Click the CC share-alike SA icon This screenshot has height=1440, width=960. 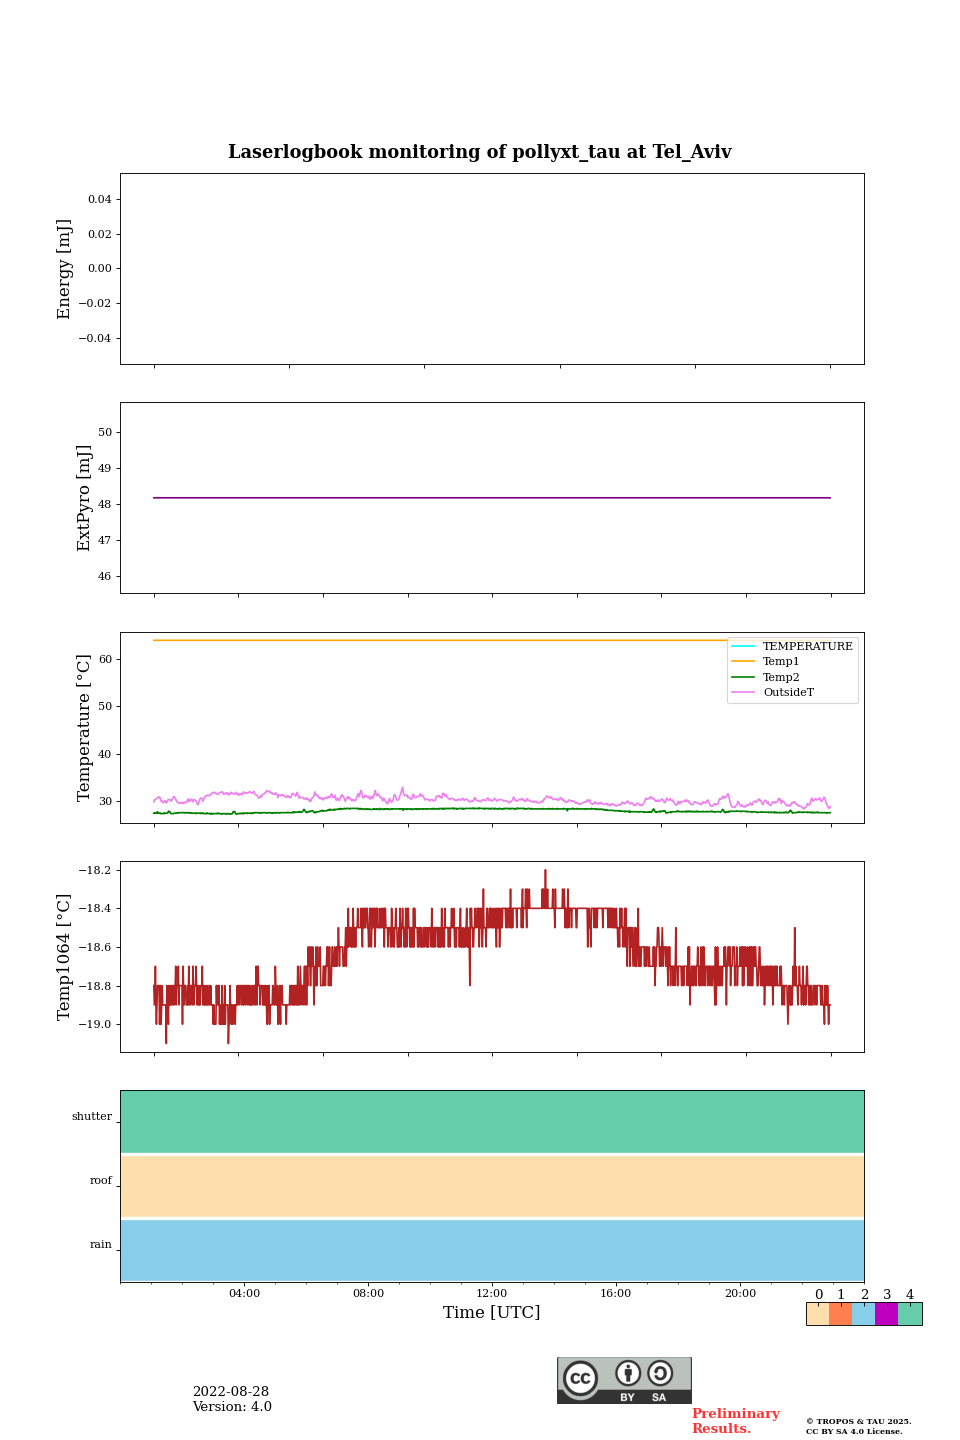click(660, 1373)
